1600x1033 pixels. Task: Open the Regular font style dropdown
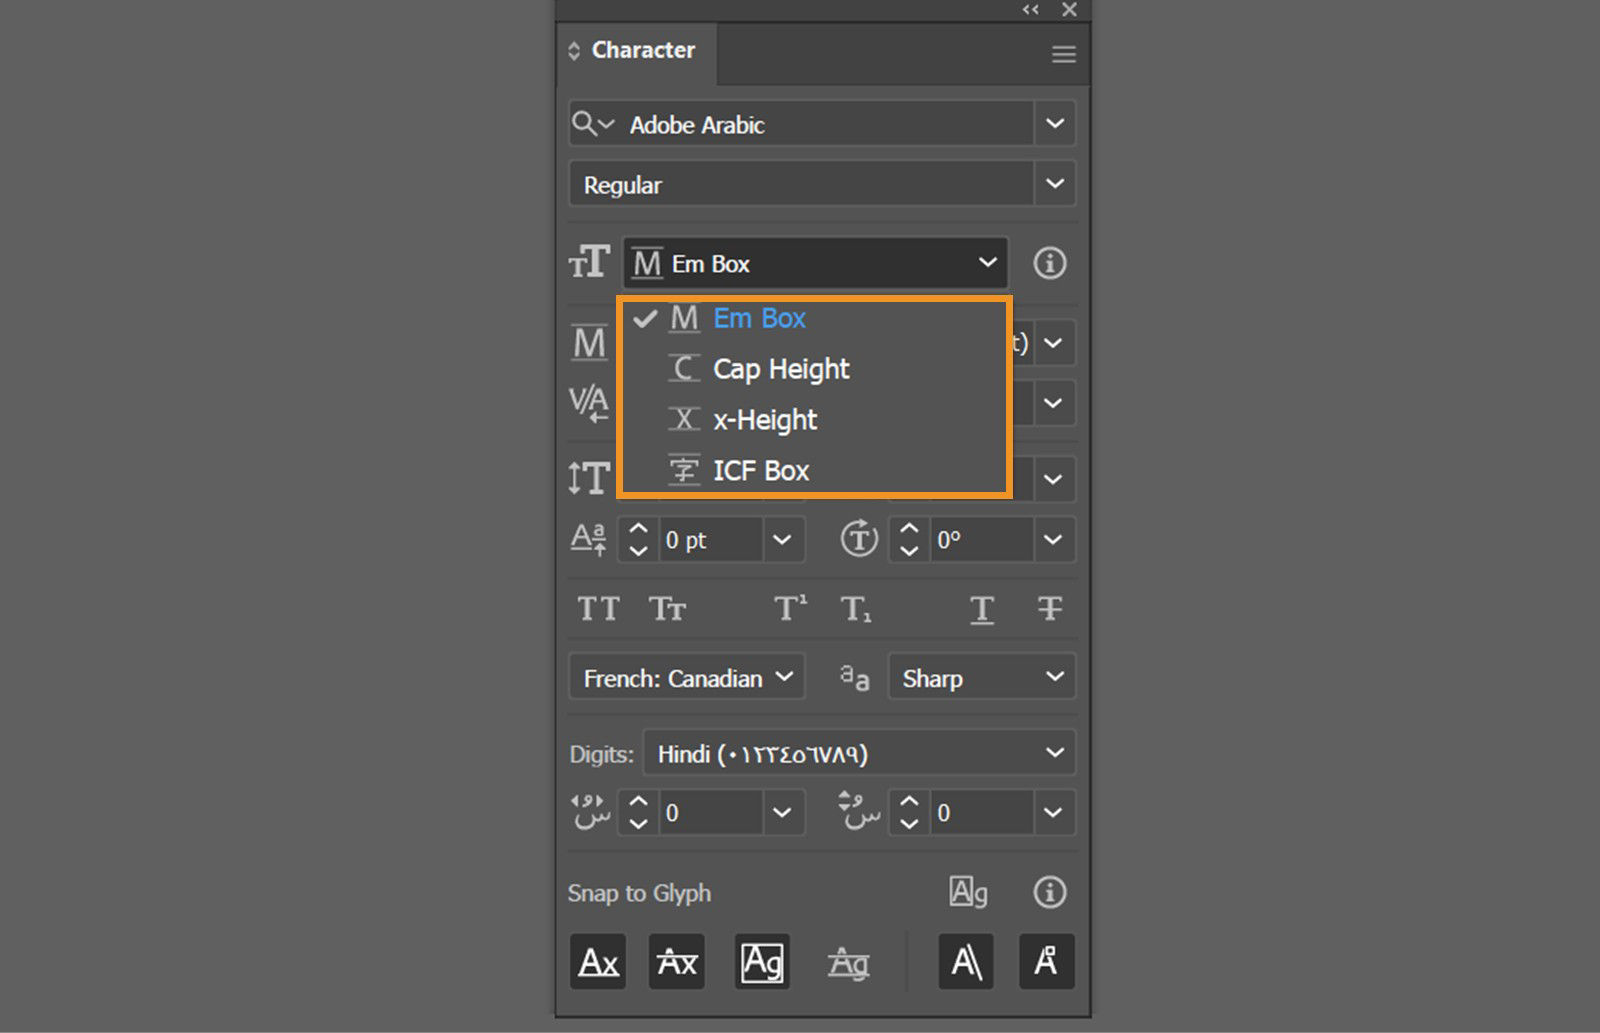click(1055, 183)
